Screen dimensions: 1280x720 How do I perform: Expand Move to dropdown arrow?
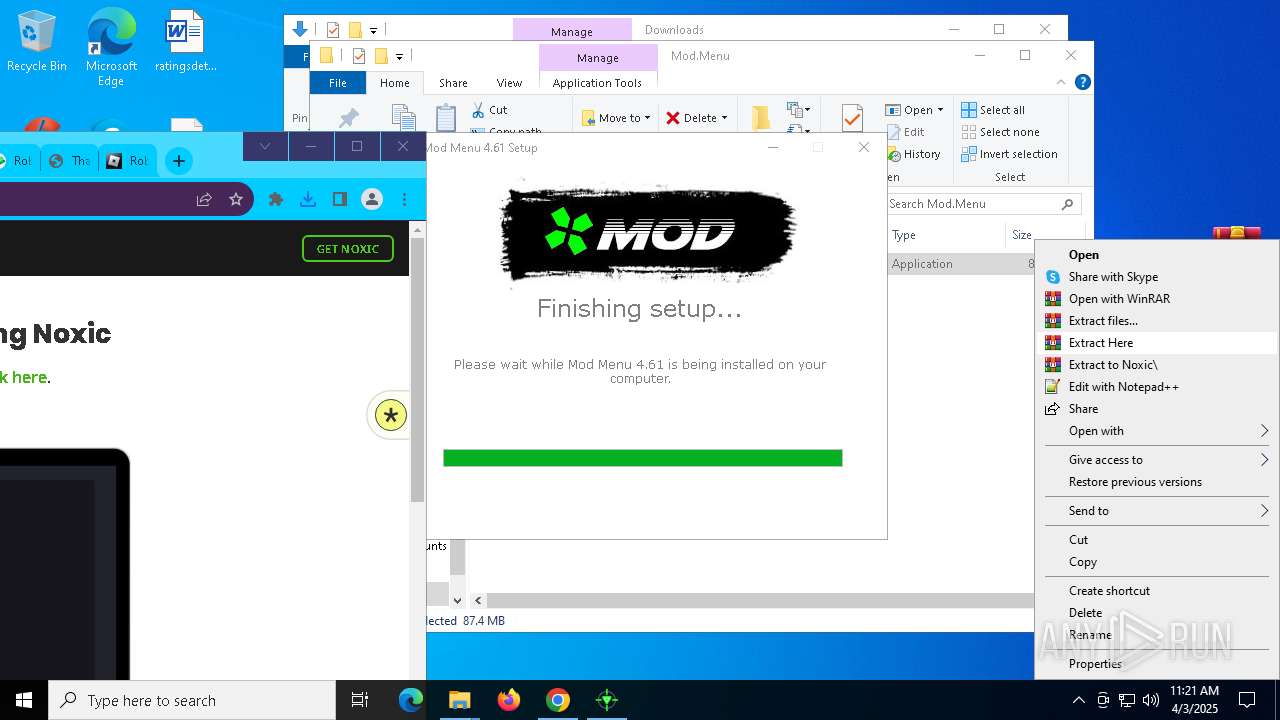click(647, 118)
